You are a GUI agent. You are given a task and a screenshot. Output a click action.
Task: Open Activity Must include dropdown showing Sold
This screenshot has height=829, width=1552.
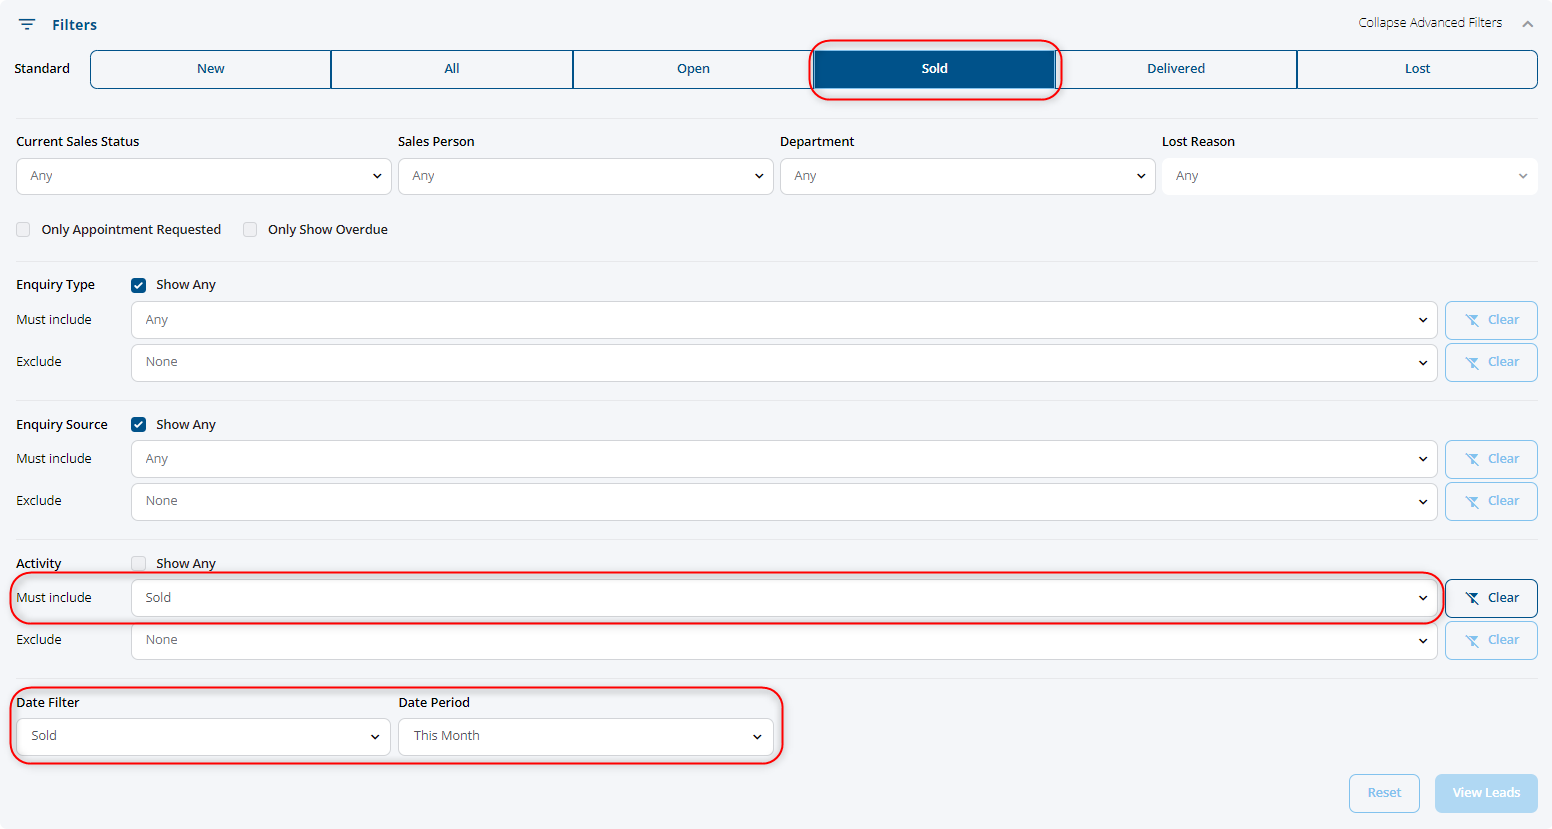[x=784, y=598]
